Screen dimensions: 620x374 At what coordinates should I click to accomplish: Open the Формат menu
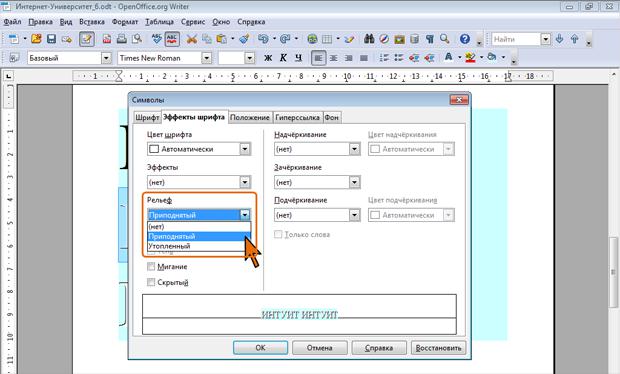click(125, 22)
